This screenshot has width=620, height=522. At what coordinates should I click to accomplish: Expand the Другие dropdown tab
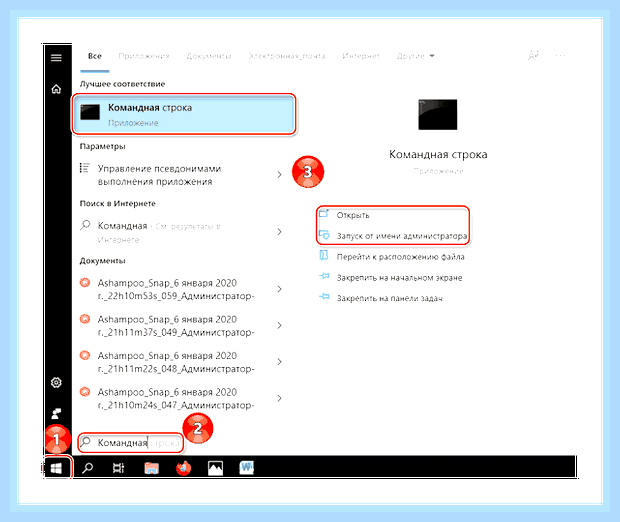point(415,56)
